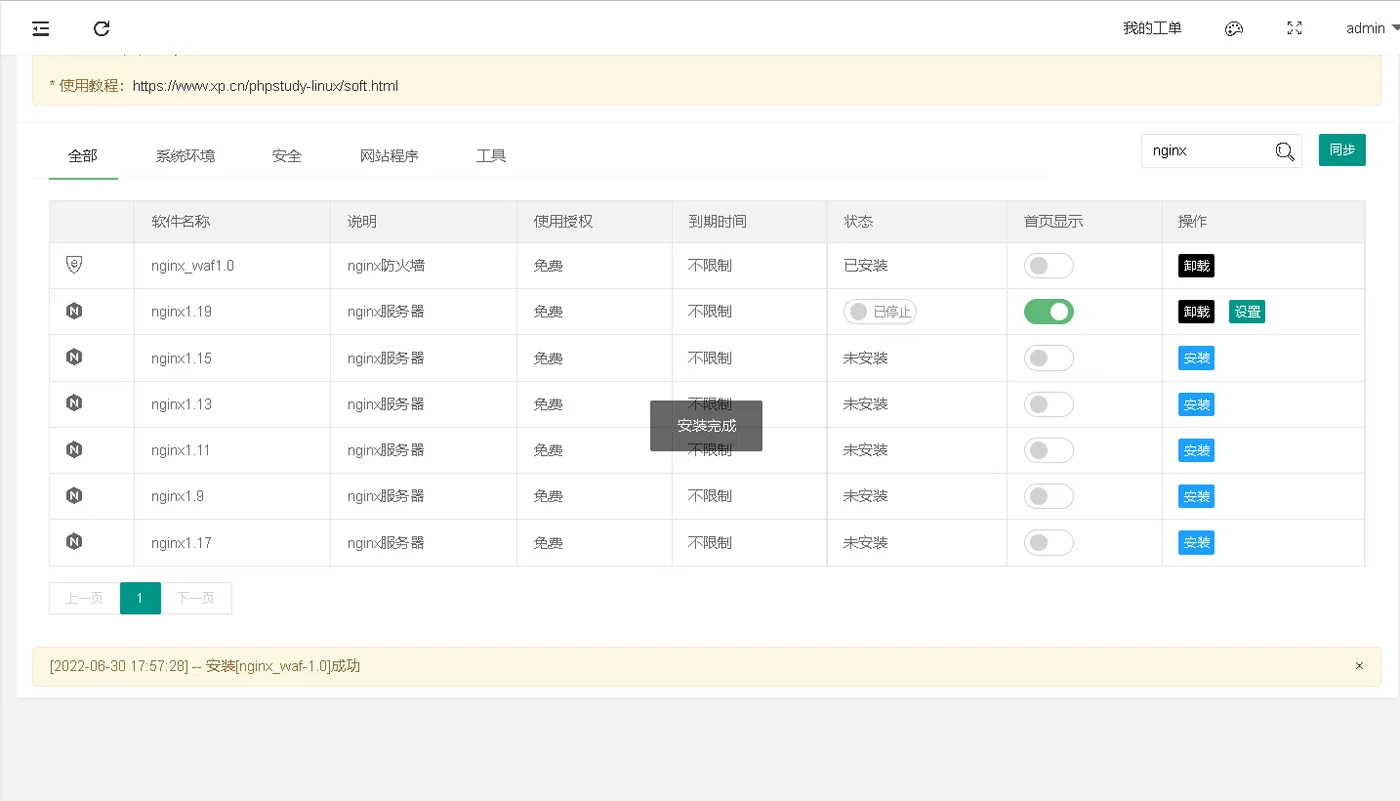The width and height of the screenshot is (1400, 801).
Task: Enable homepage display for nginx1.15
Action: tap(1049, 358)
